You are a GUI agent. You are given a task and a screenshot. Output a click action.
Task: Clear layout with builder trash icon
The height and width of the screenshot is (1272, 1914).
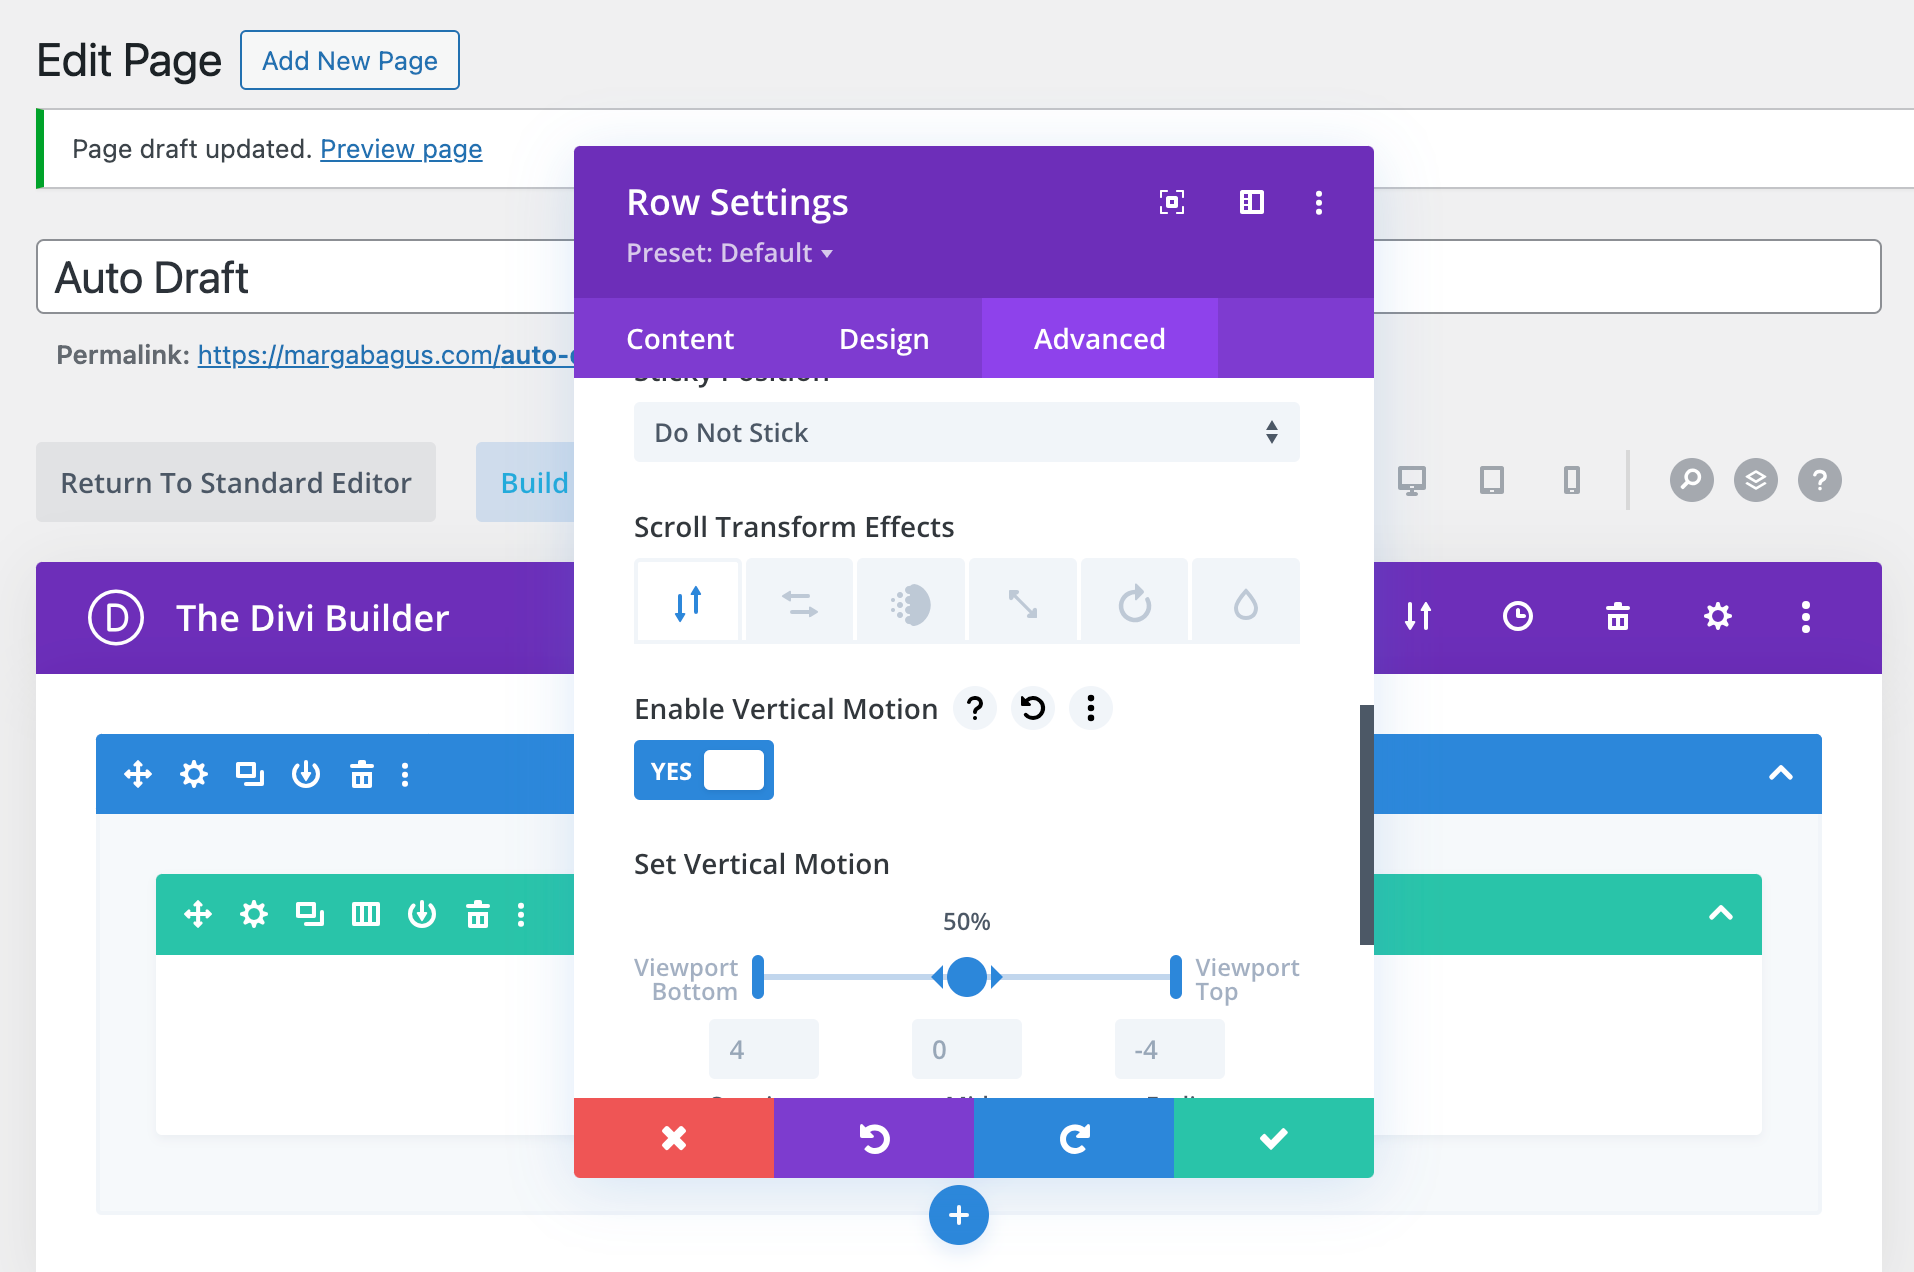point(1618,617)
